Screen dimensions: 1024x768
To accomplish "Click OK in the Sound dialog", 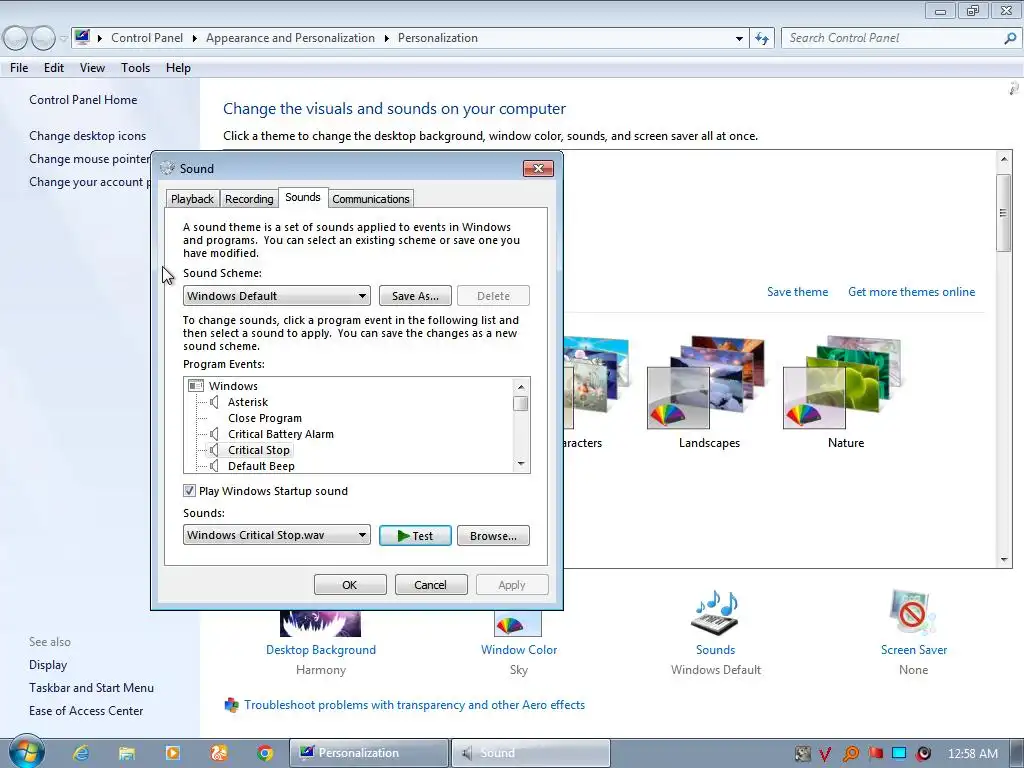I will click(350, 584).
